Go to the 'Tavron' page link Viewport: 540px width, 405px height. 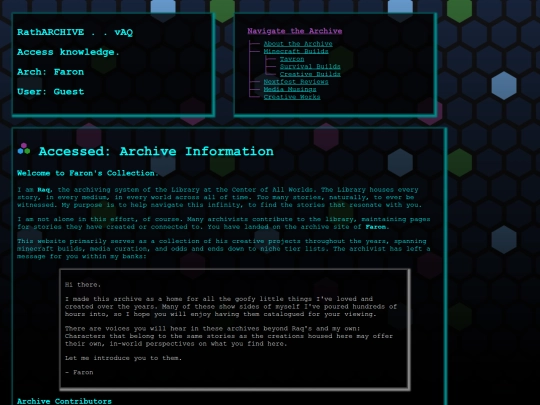(292, 59)
